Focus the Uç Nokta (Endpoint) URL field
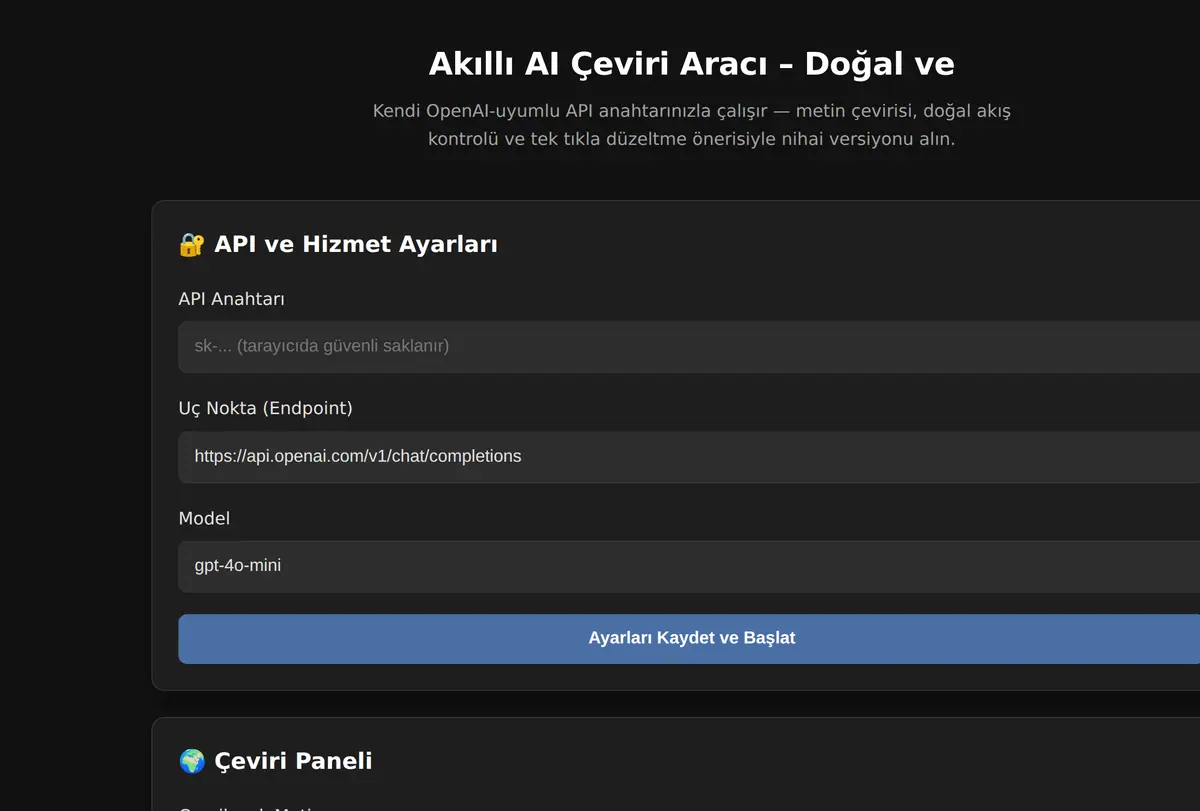The width and height of the screenshot is (1200, 811). (689, 456)
